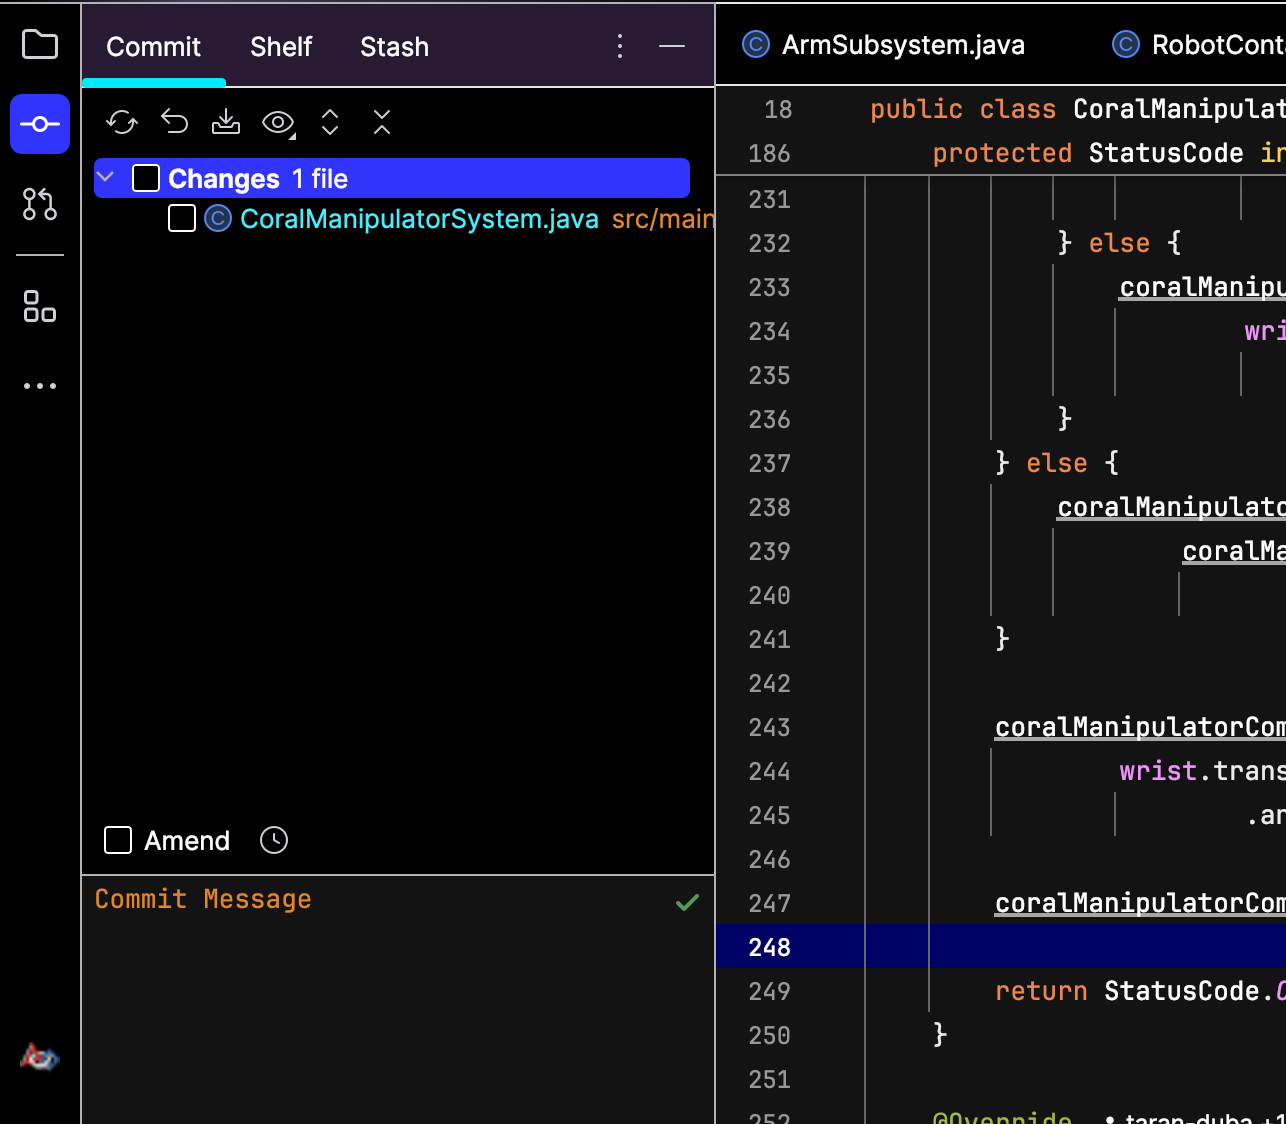
Task: Expand all changes in the tree
Action: 330,122
